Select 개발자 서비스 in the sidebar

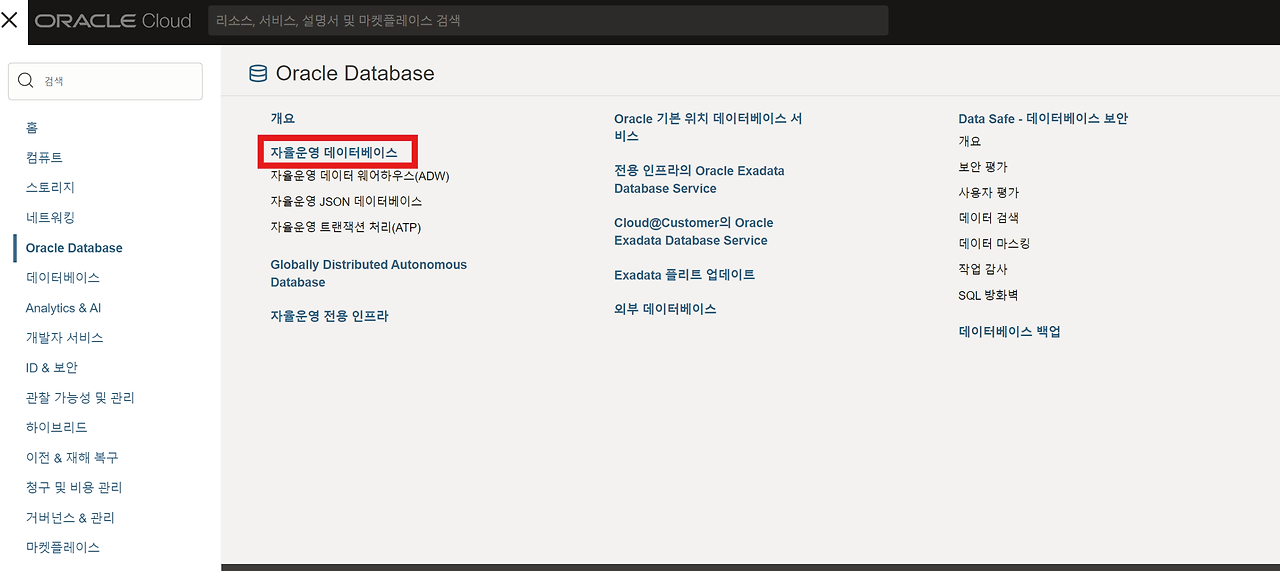[65, 338]
